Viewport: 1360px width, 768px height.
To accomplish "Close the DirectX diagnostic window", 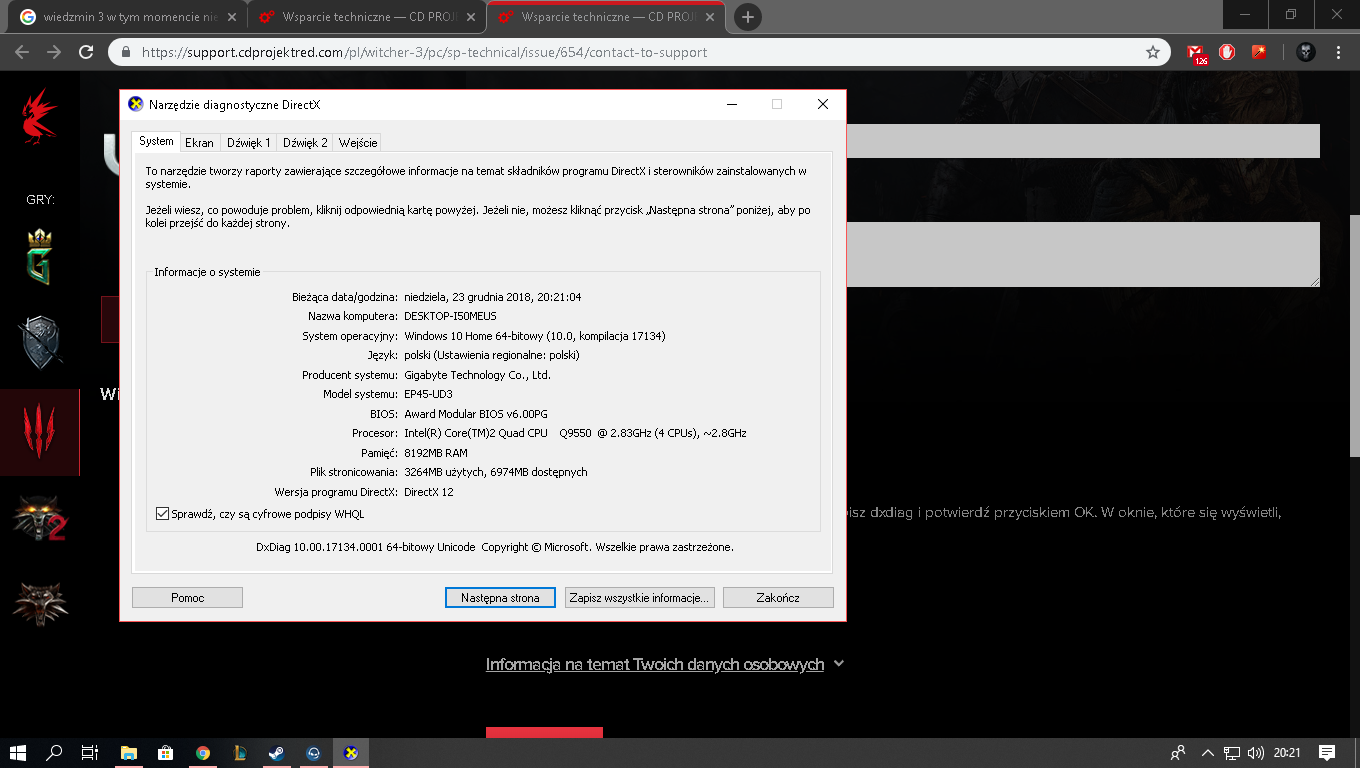I will point(822,104).
